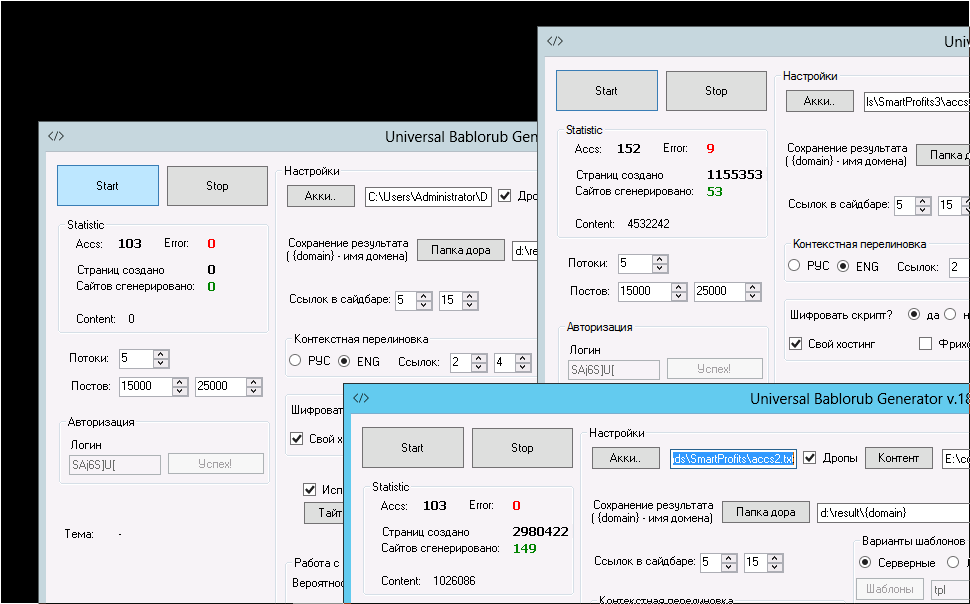Select да for Шифровать скрипт in top-right window

[914, 314]
